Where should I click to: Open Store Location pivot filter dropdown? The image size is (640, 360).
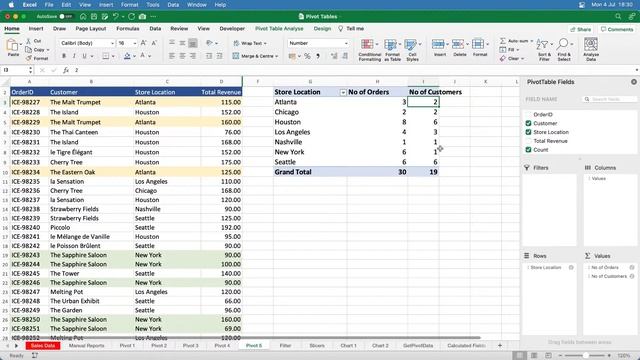(x=343, y=93)
